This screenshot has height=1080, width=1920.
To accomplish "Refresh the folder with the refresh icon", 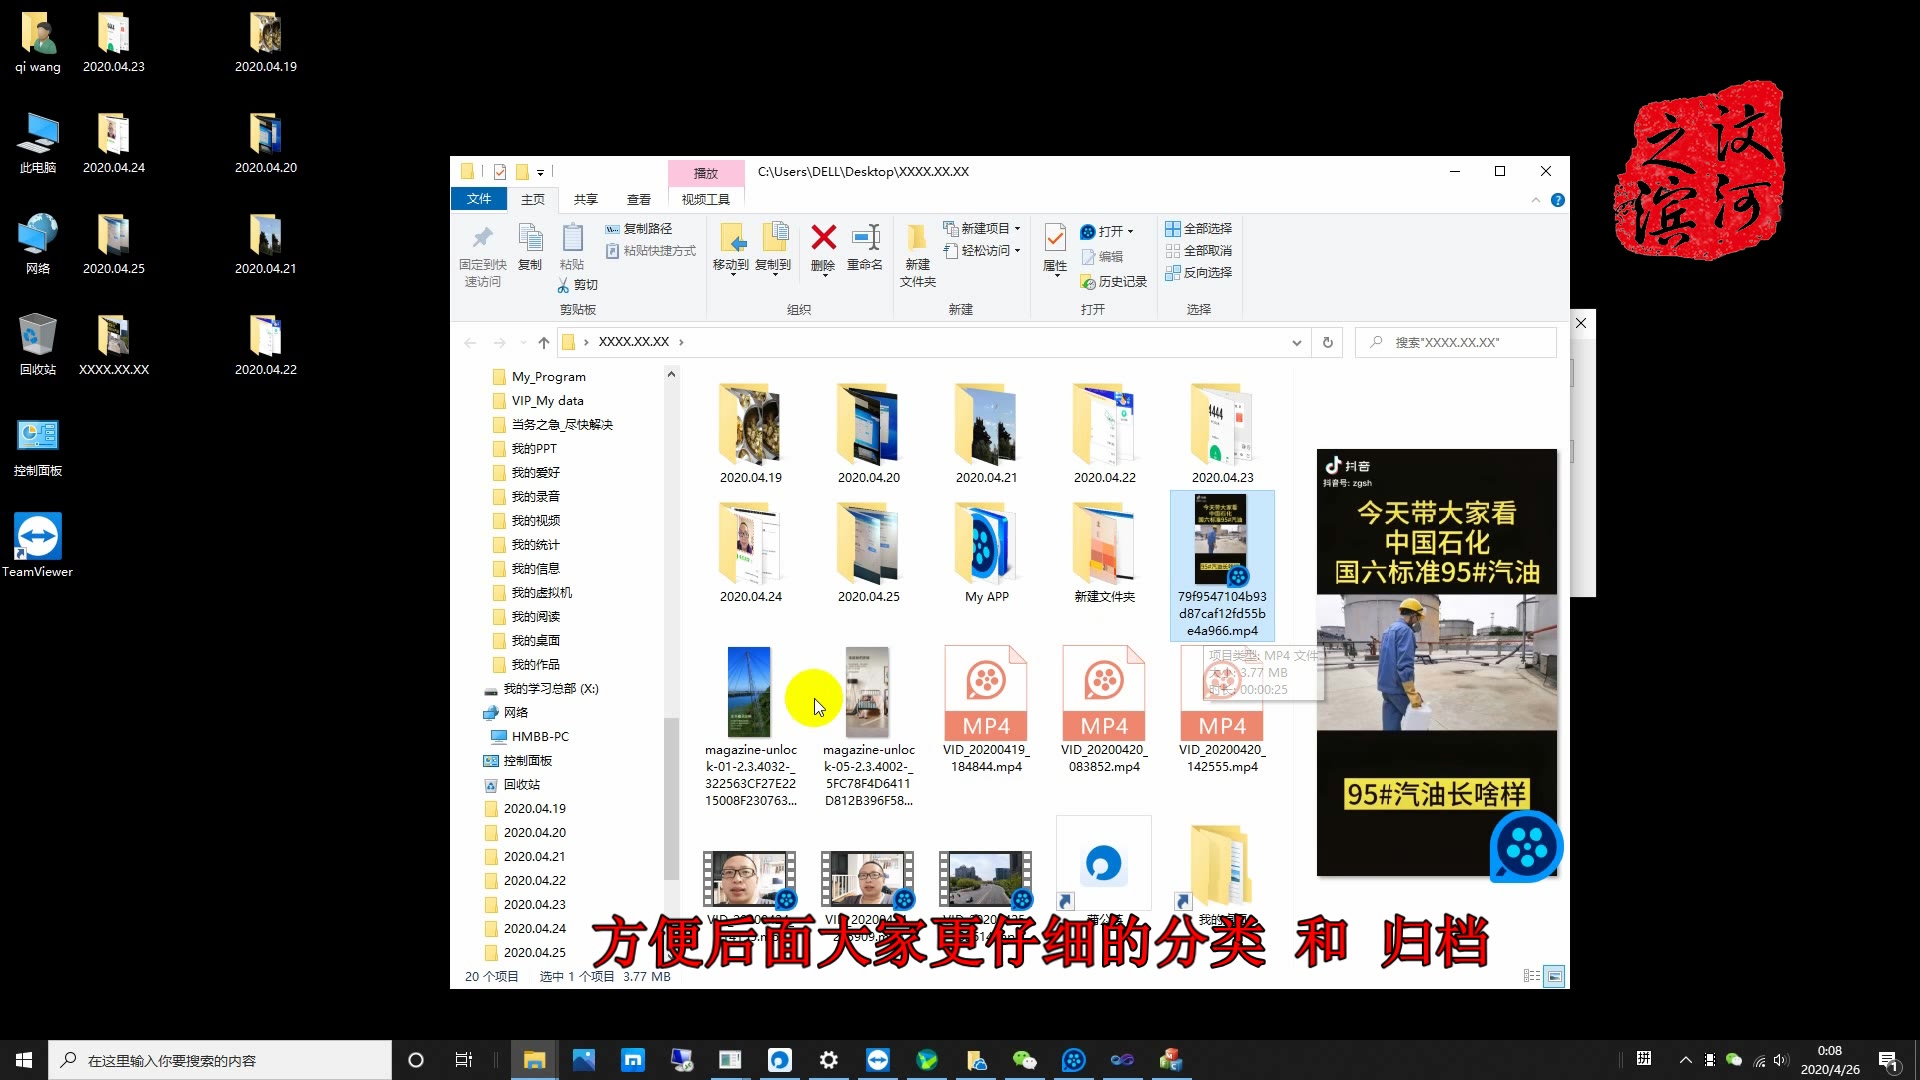I will coord(1327,342).
